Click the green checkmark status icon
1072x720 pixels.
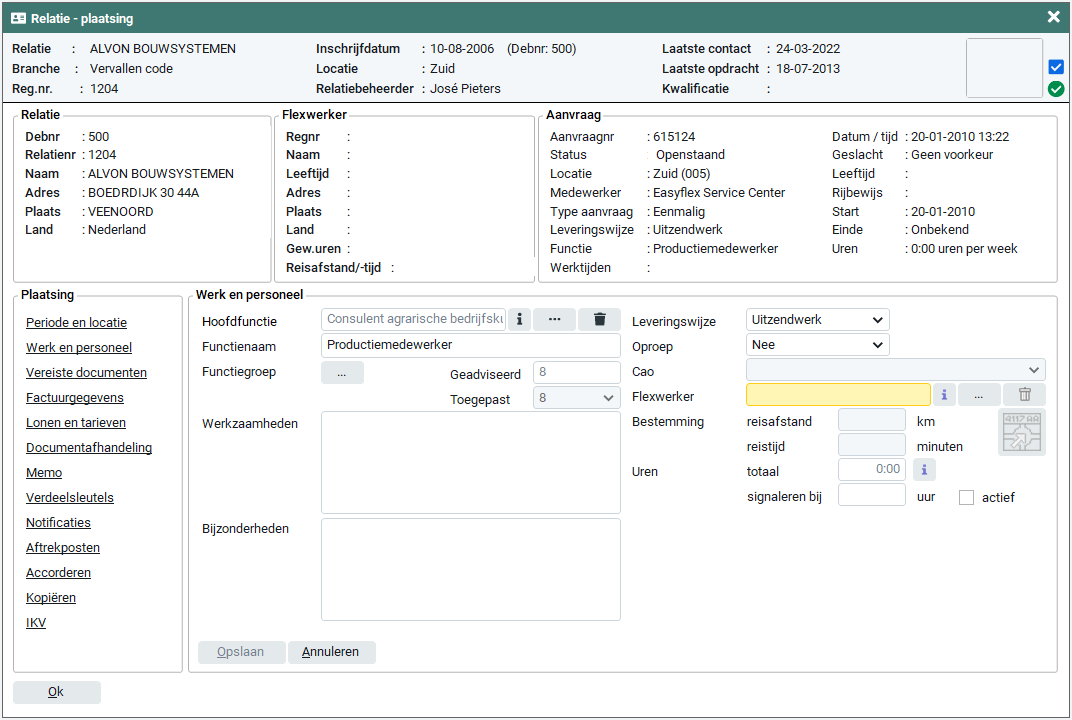click(1056, 89)
